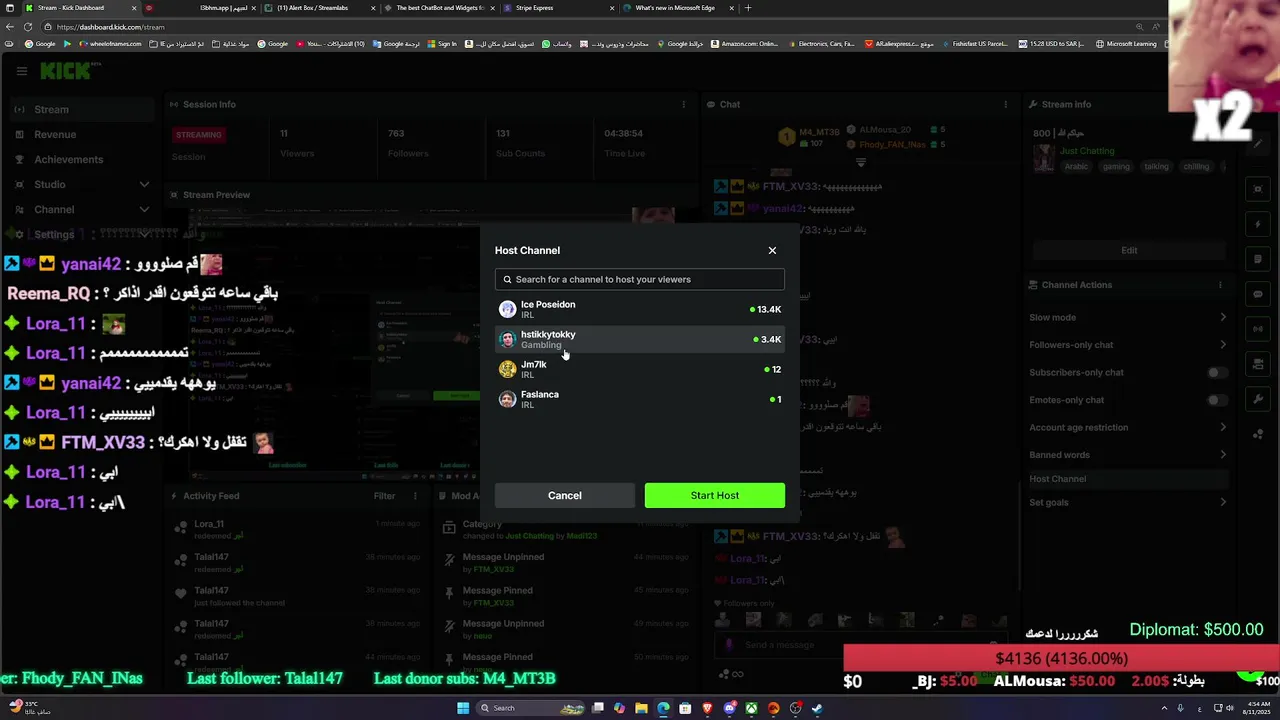Focus the channel search field

[x=639, y=279]
